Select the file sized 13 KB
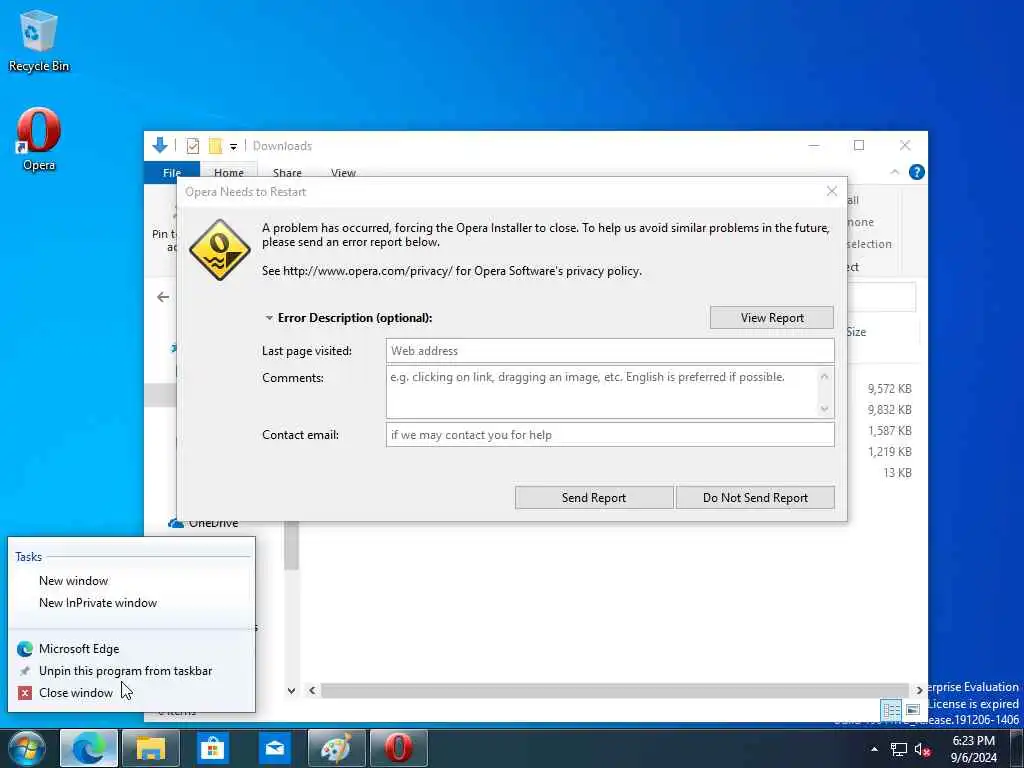Image resolution: width=1024 pixels, height=768 pixels. pyautogui.click(x=897, y=472)
